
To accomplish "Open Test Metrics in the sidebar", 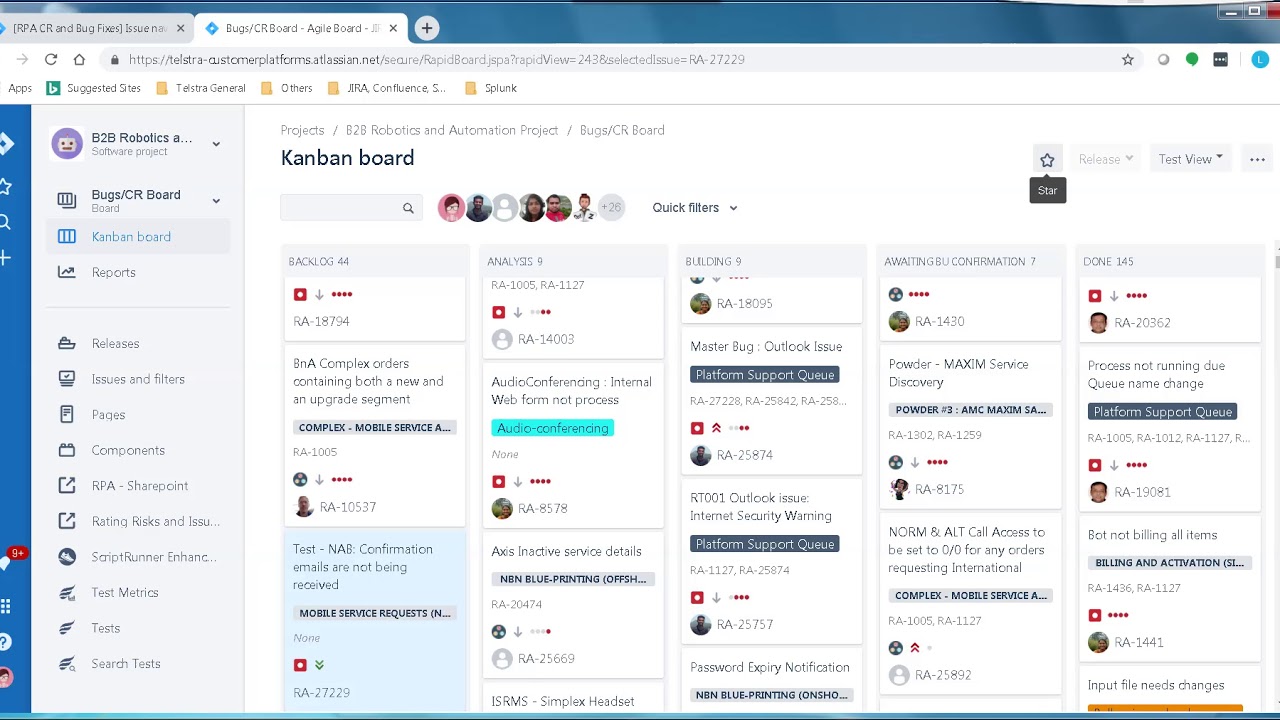I will (125, 592).
